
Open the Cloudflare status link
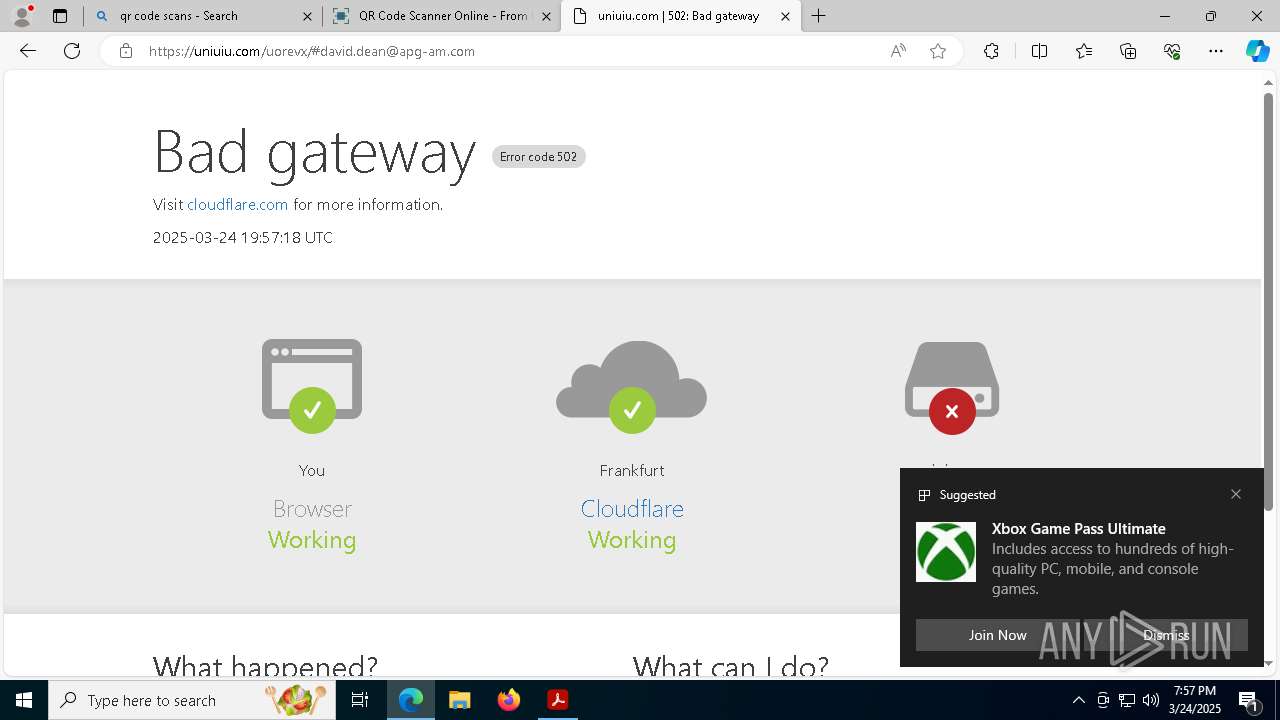click(632, 508)
